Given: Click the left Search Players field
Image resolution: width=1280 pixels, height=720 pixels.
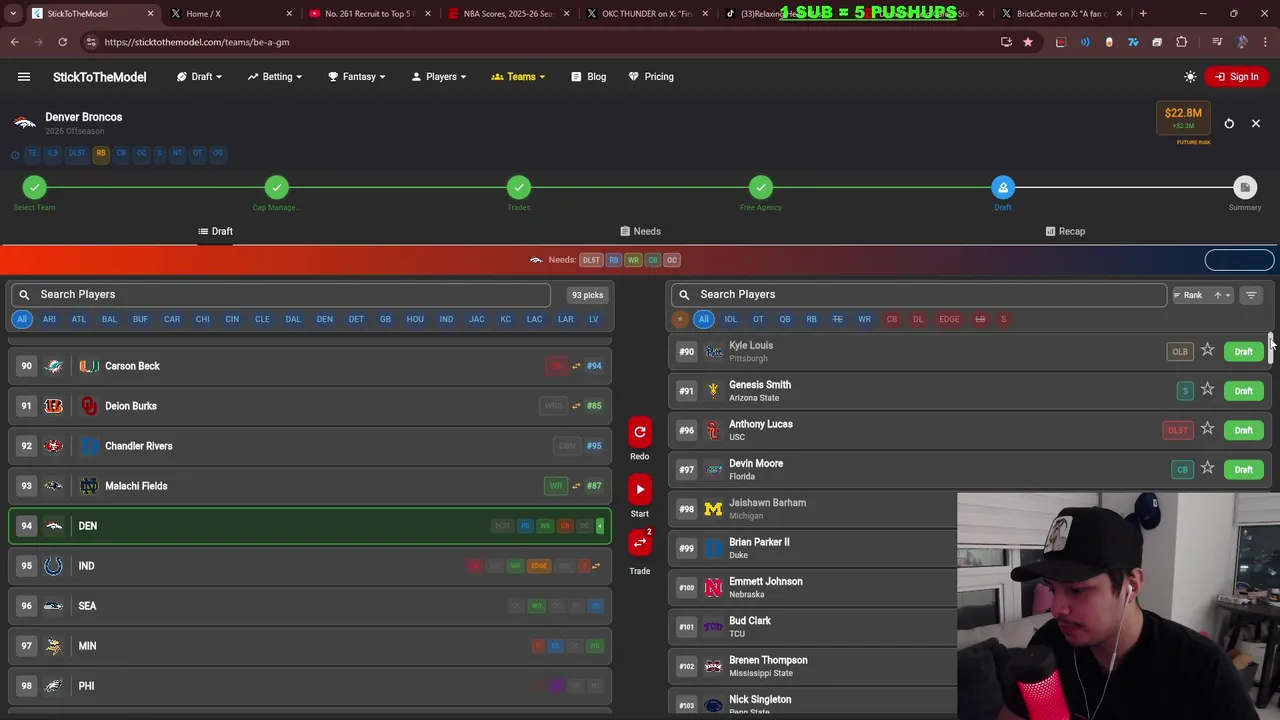Looking at the screenshot, I should point(280,295).
